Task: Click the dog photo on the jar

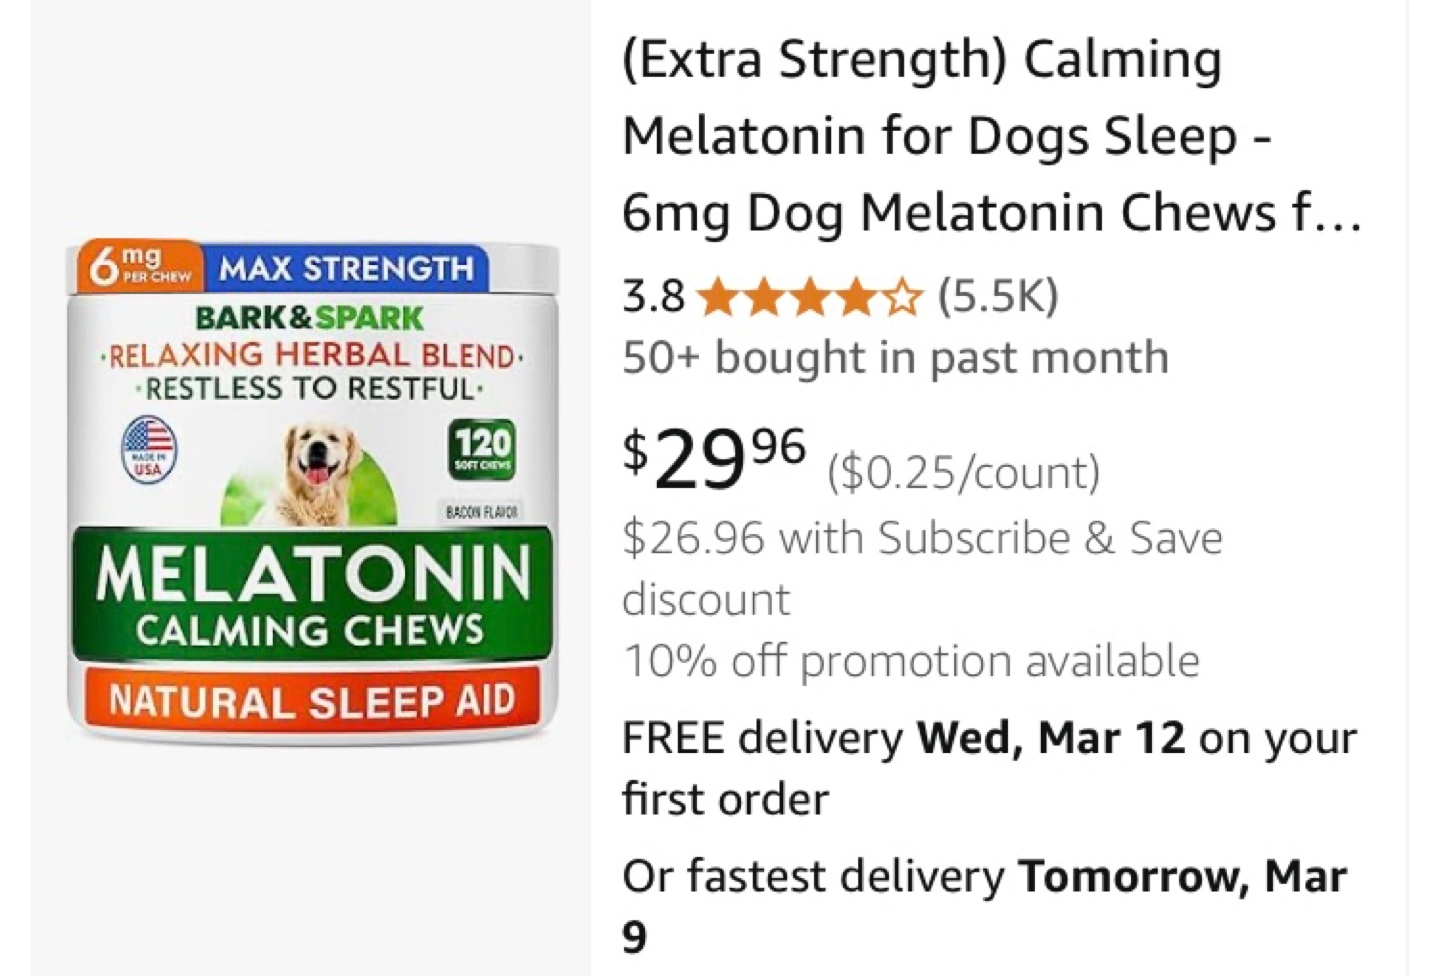Action: (x=320, y=470)
